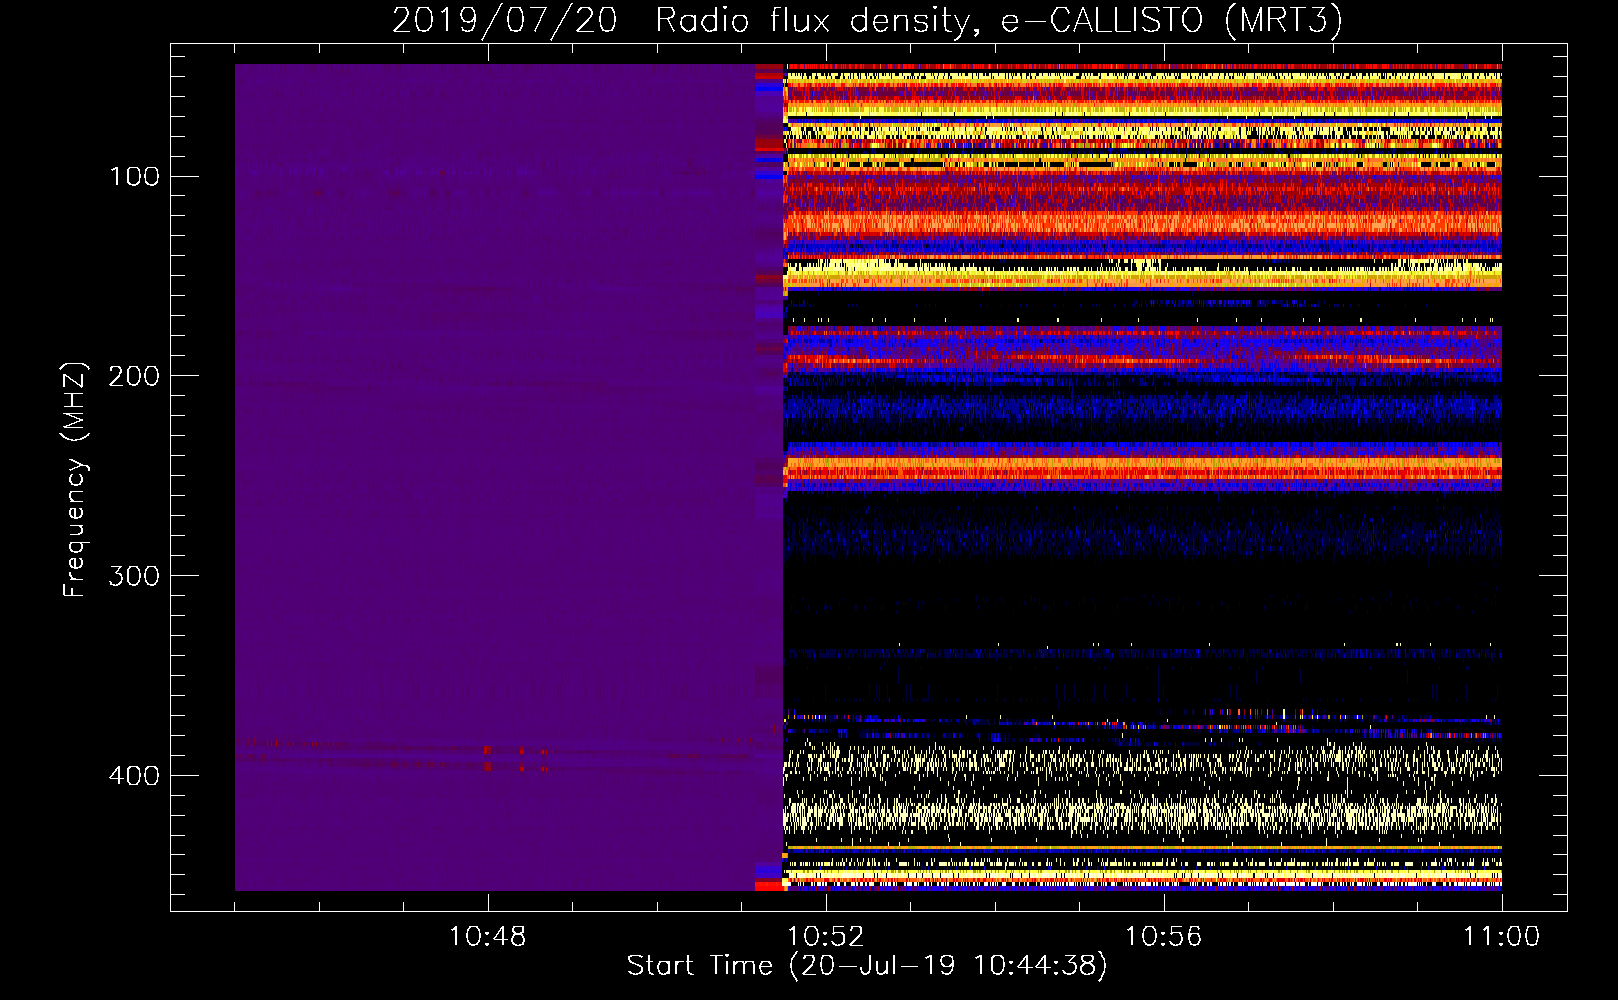Select the 10:56 time tick label
Screen dimensions: 1618x1000
pos(1163,937)
